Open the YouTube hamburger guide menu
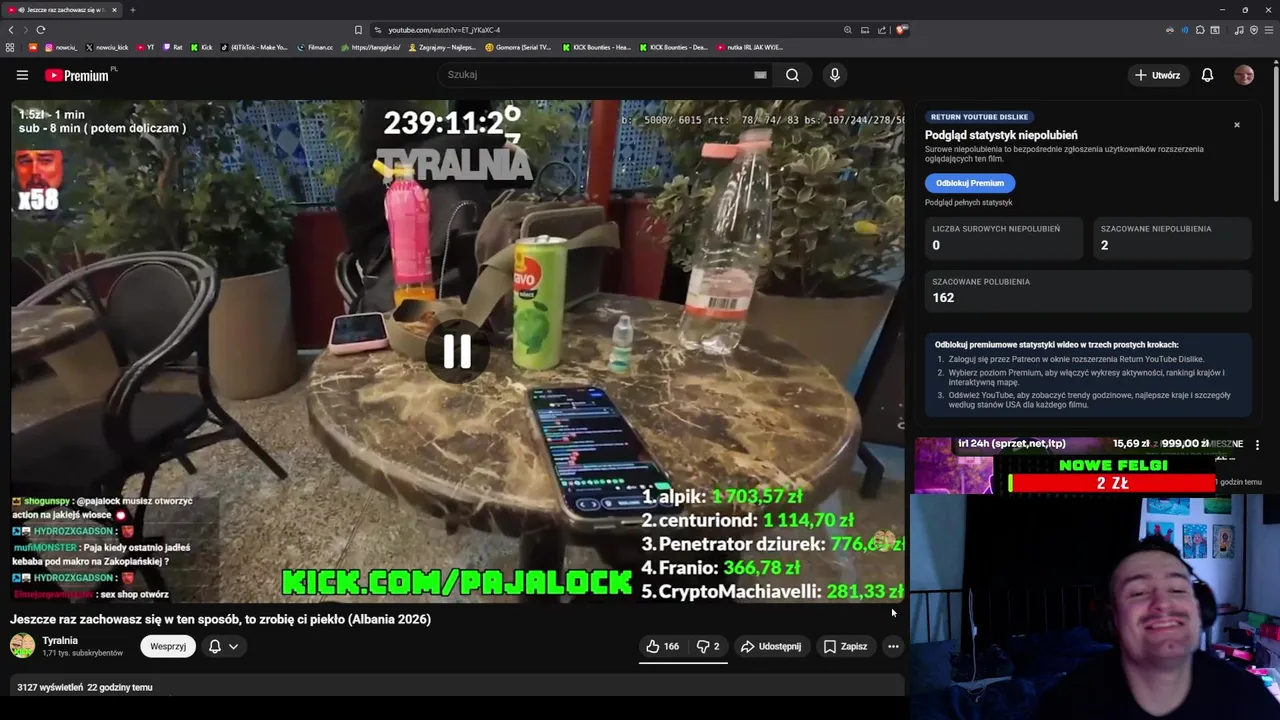The width and height of the screenshot is (1280, 720). click(22, 75)
